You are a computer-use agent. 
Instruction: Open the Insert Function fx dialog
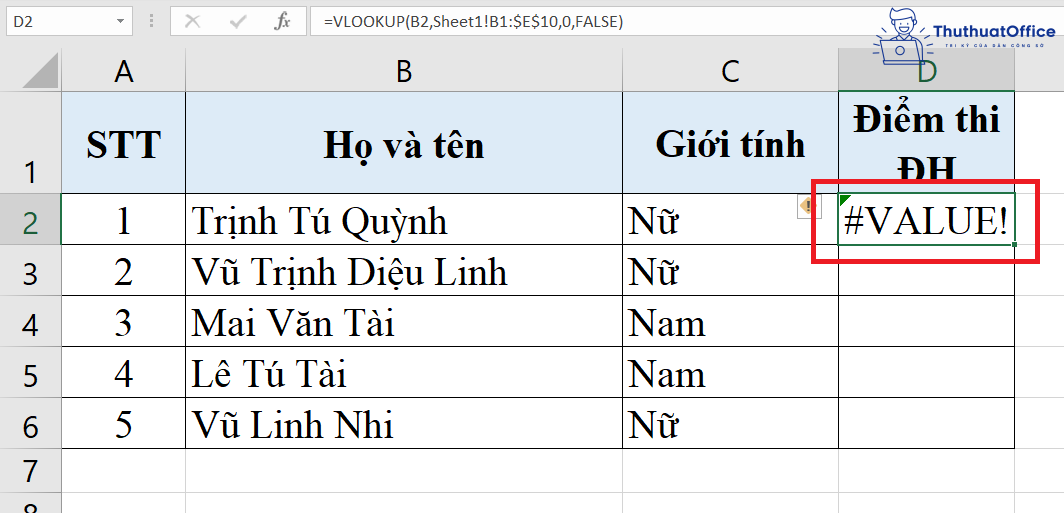283,21
